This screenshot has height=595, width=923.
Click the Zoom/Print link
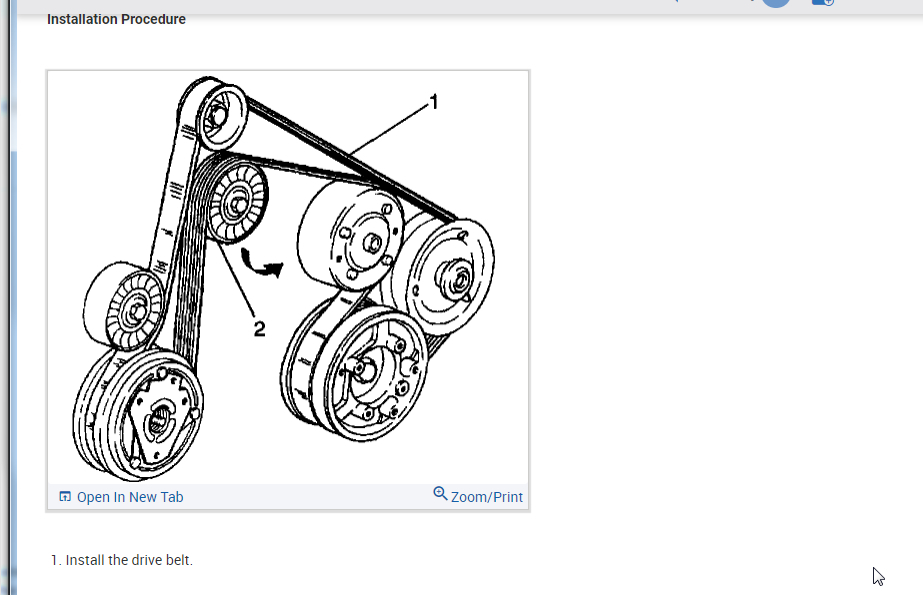tap(486, 497)
